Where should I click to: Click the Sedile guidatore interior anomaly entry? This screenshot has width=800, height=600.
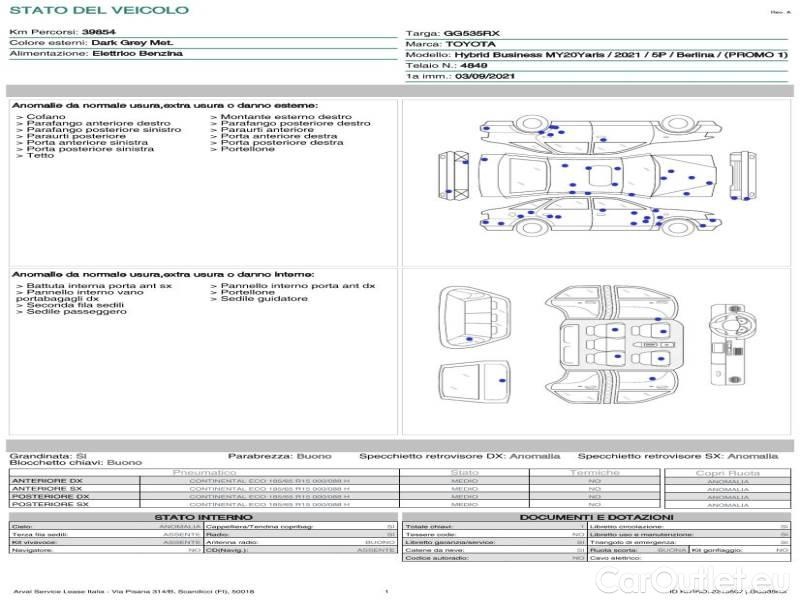[264, 299]
